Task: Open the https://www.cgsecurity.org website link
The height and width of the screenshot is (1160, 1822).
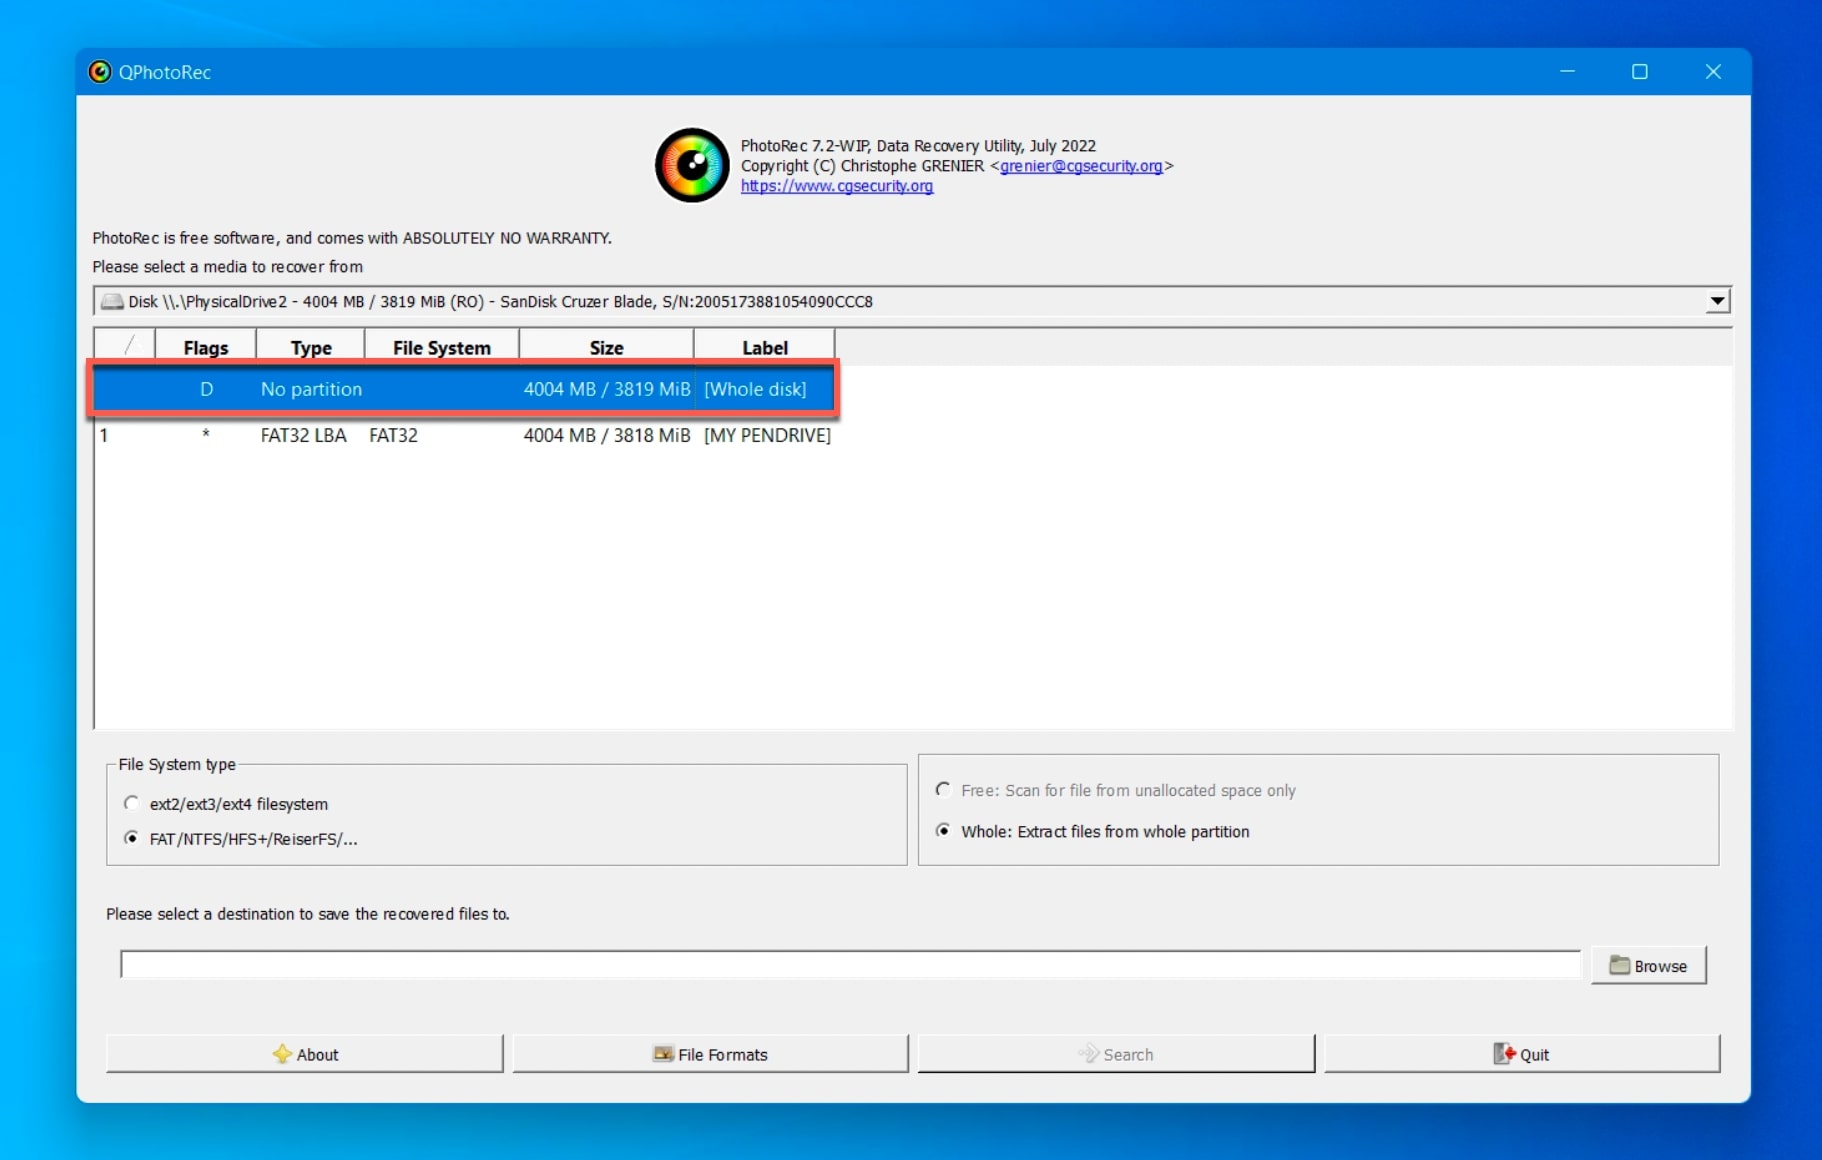Action: [837, 186]
